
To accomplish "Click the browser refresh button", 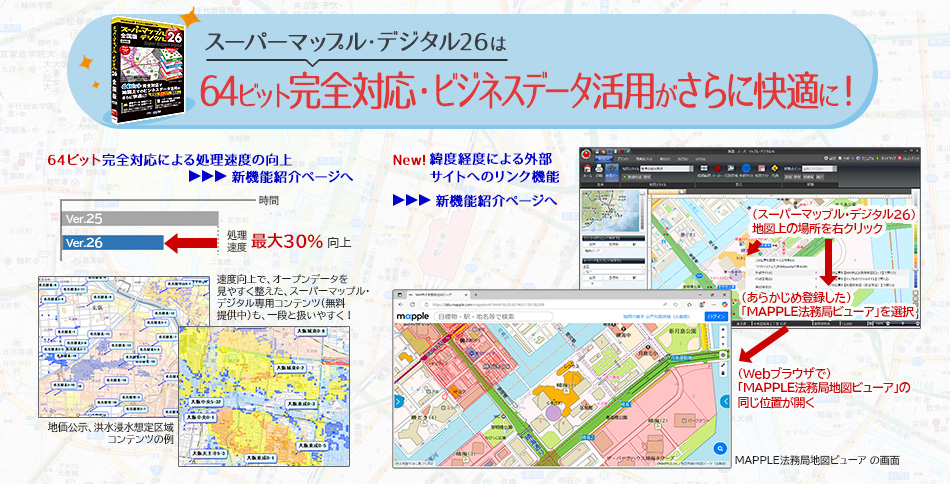I will point(413,305).
